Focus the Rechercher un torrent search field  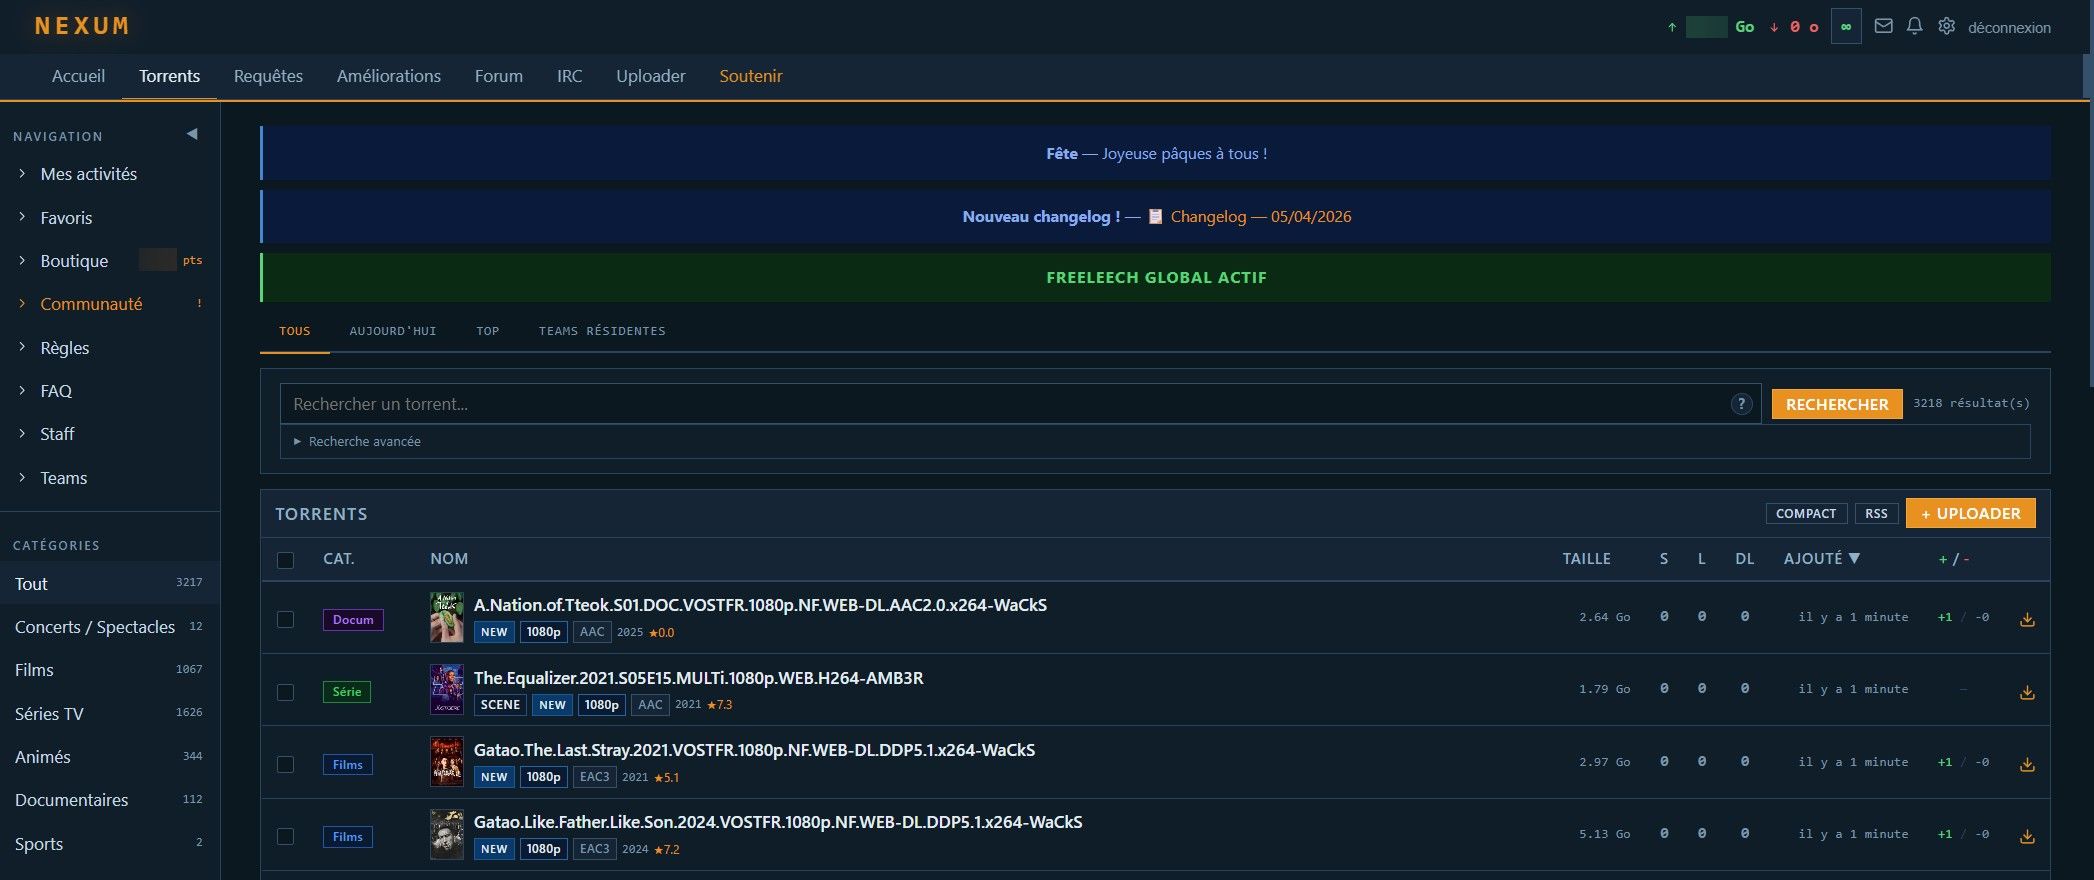point(1000,404)
